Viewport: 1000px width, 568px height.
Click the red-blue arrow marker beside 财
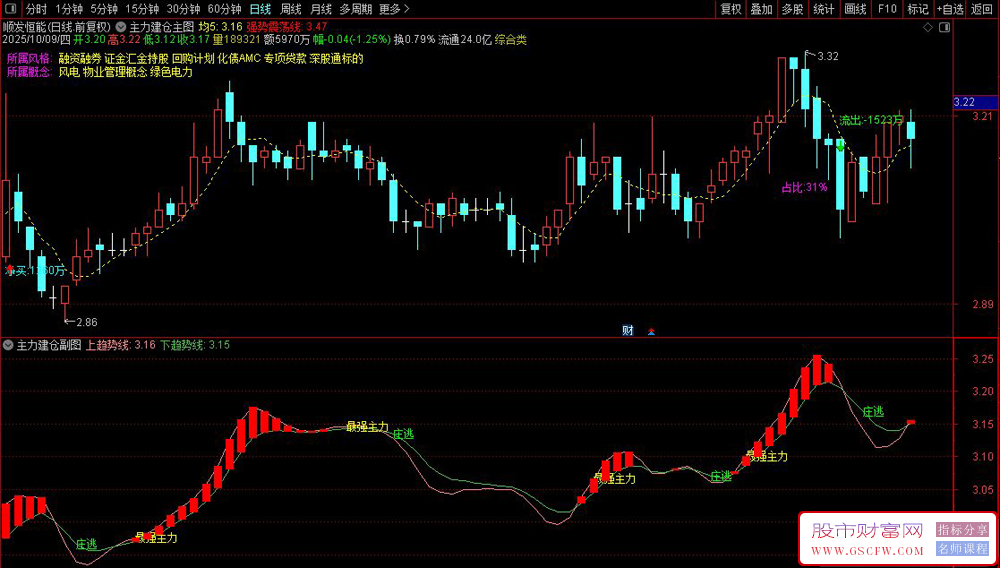pyautogui.click(x=651, y=331)
